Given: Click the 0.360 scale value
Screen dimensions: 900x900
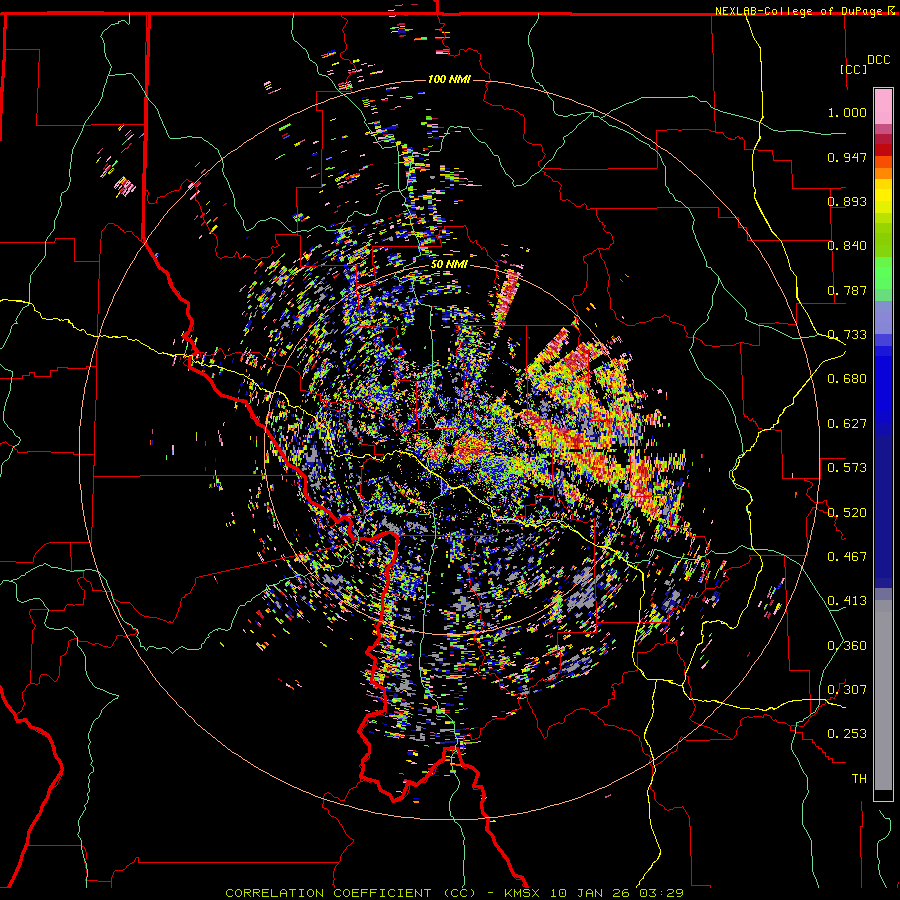Looking at the screenshot, I should tap(847, 646).
